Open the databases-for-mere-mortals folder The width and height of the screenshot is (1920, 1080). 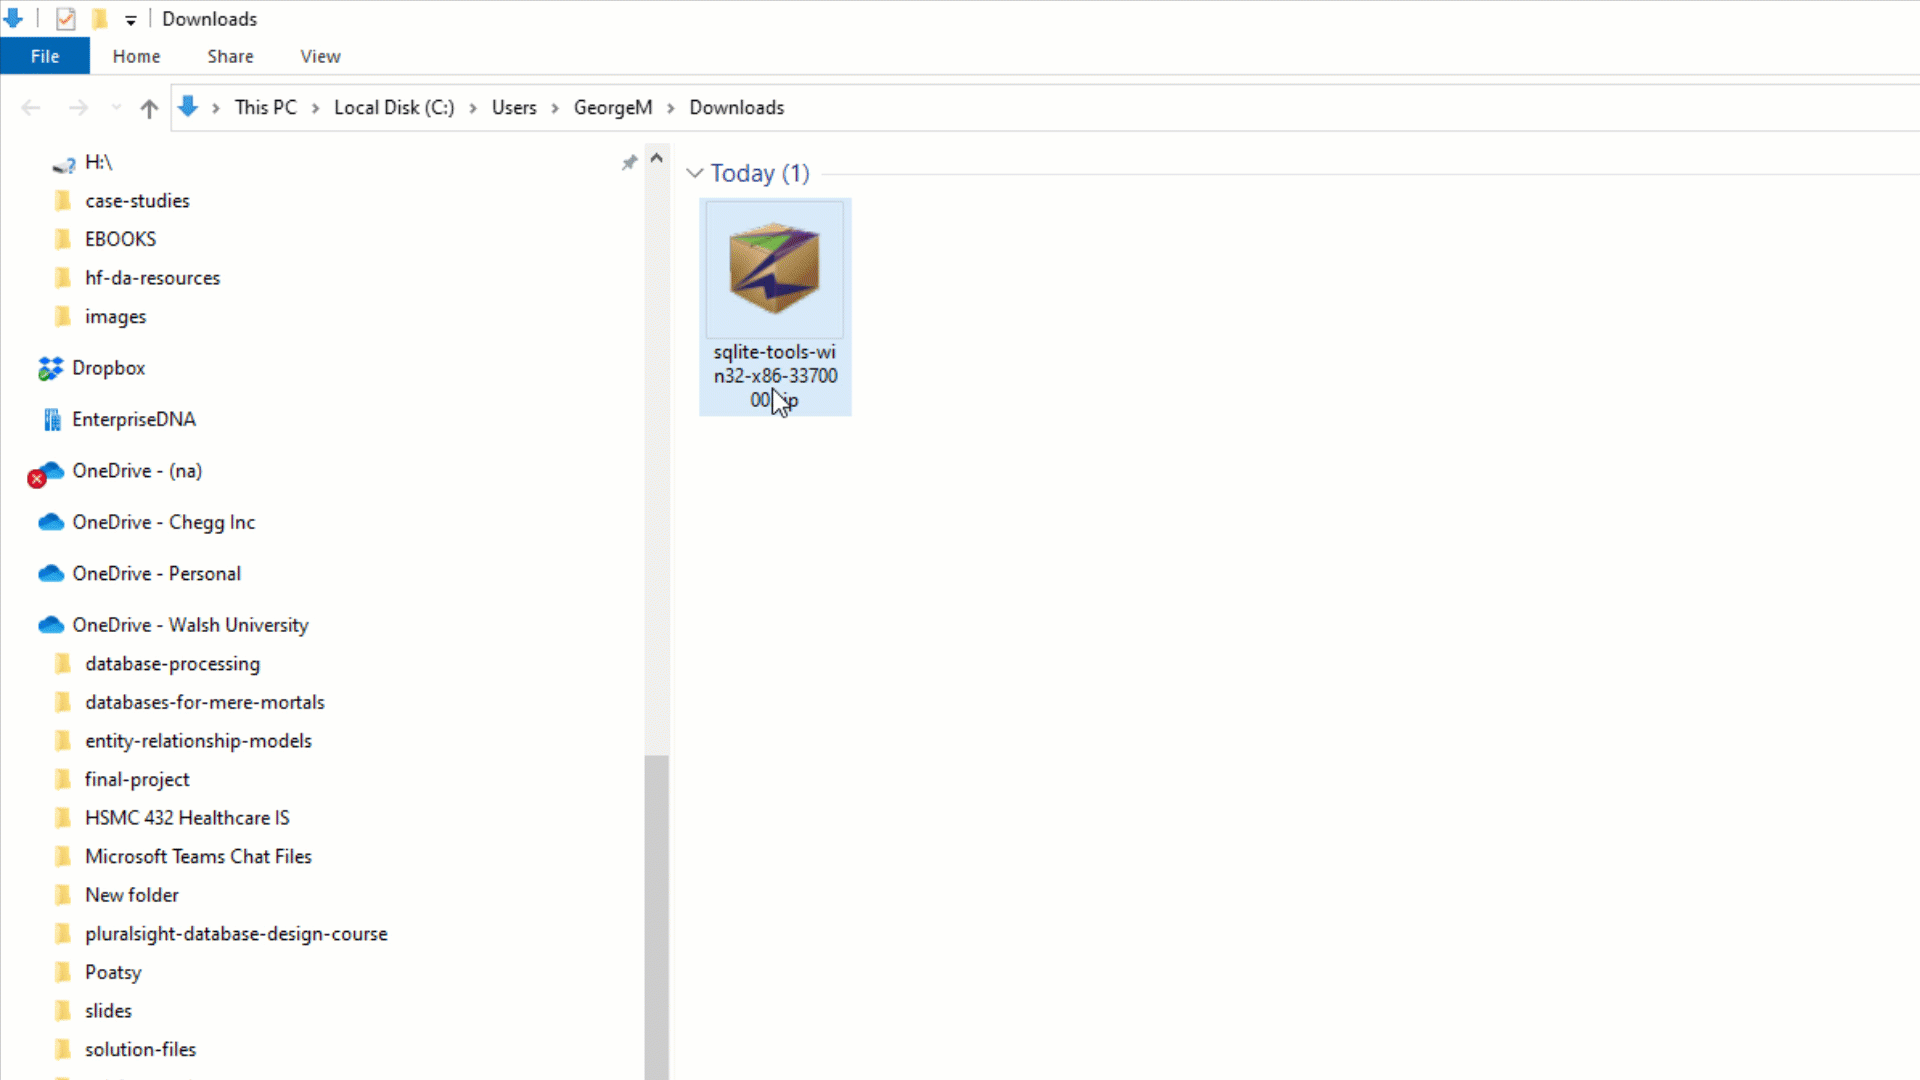coord(205,702)
